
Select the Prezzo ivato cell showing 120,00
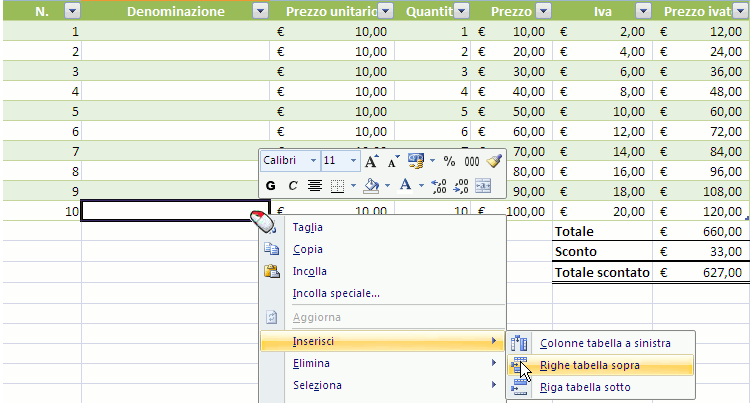[x=701, y=211]
